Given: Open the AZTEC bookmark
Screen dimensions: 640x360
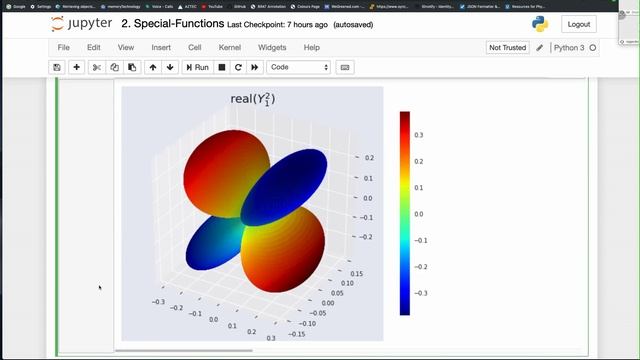Looking at the screenshot, I should click(x=187, y=7).
